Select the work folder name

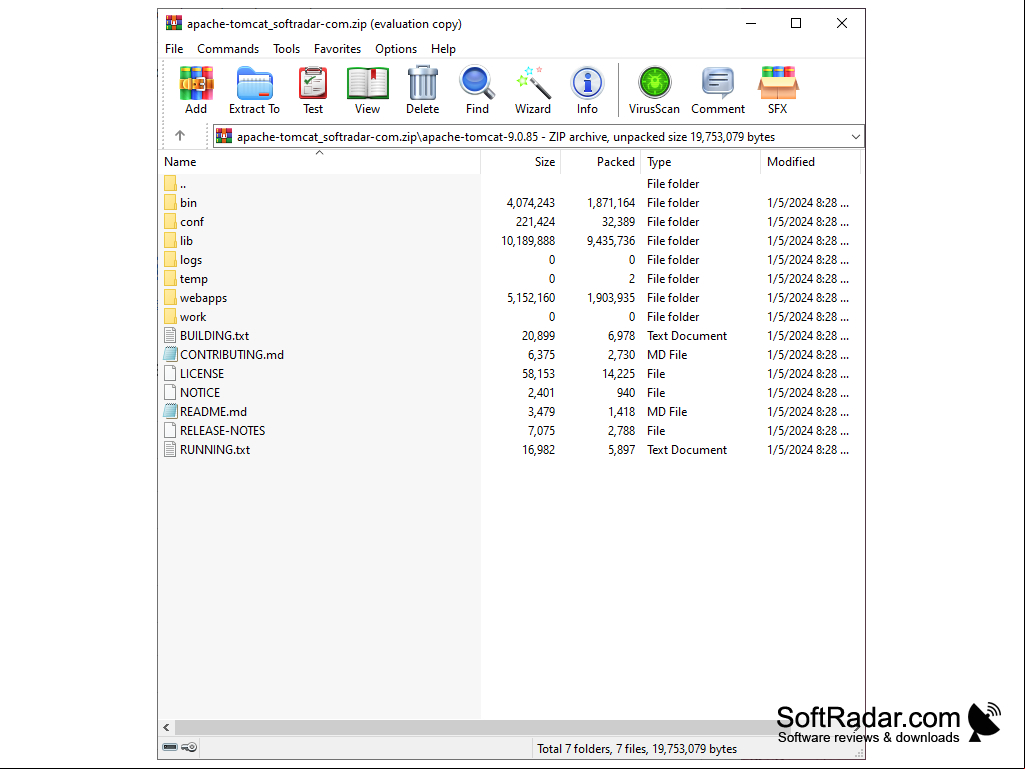click(193, 316)
